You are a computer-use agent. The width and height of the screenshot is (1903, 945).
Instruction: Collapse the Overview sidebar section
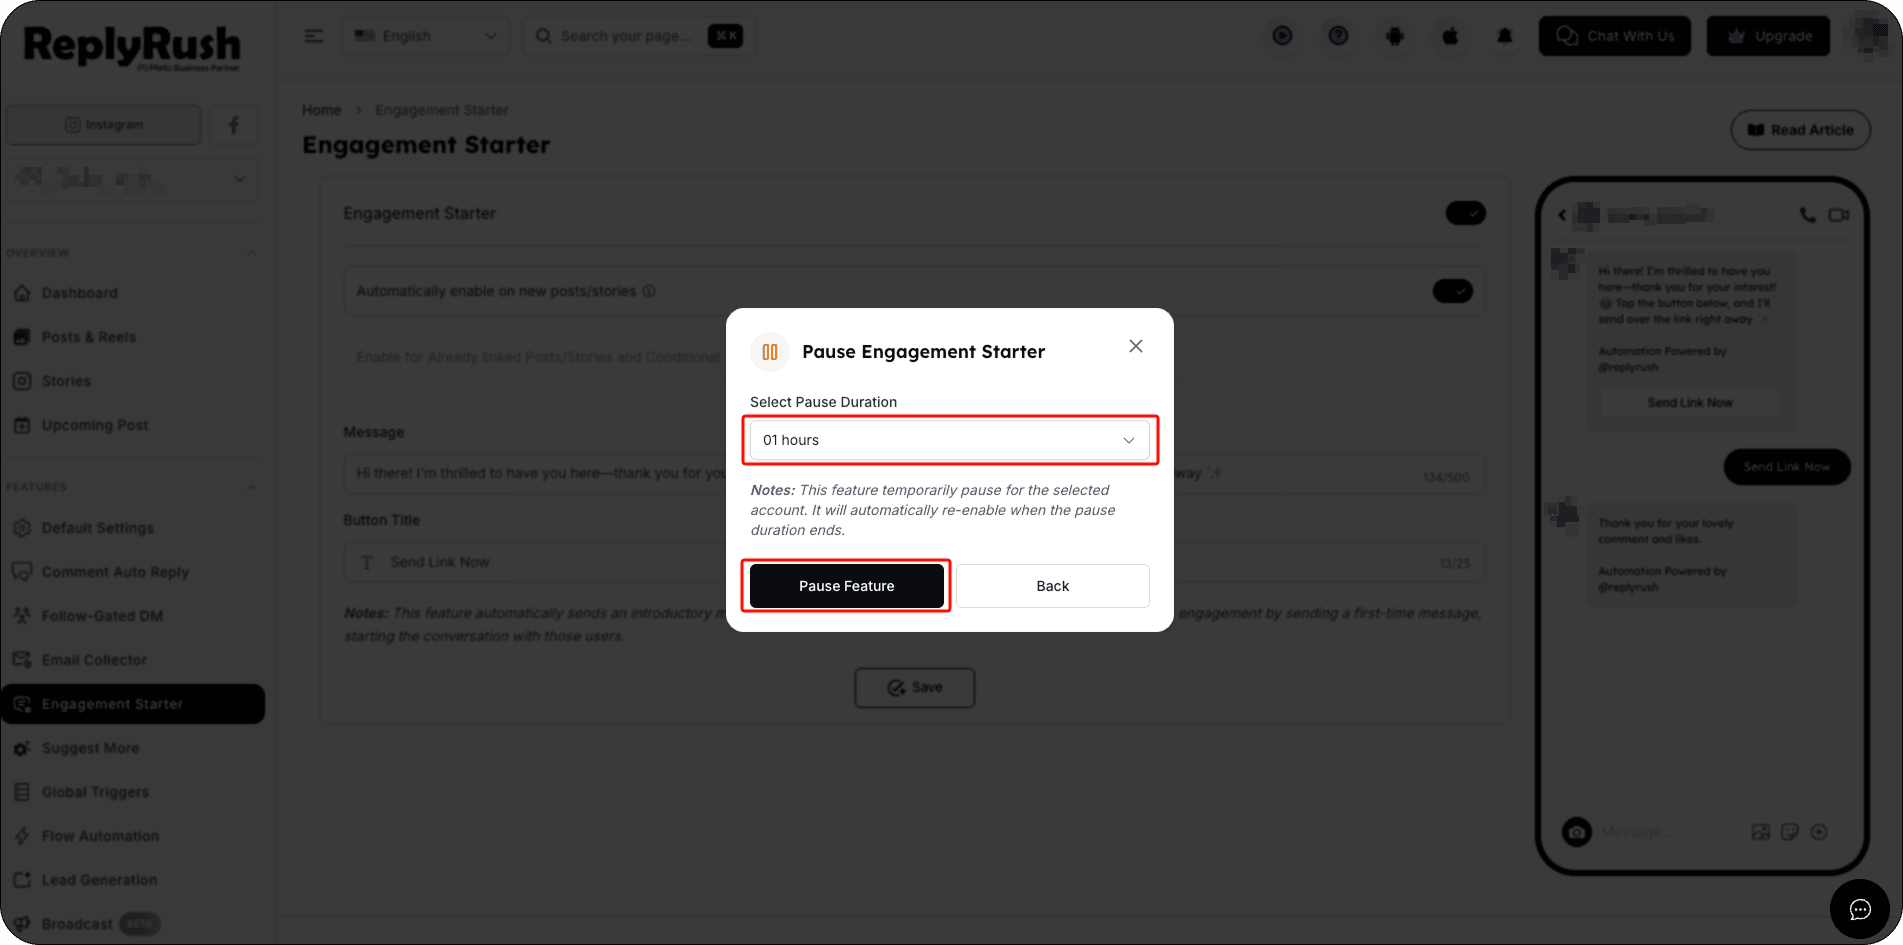coord(251,253)
